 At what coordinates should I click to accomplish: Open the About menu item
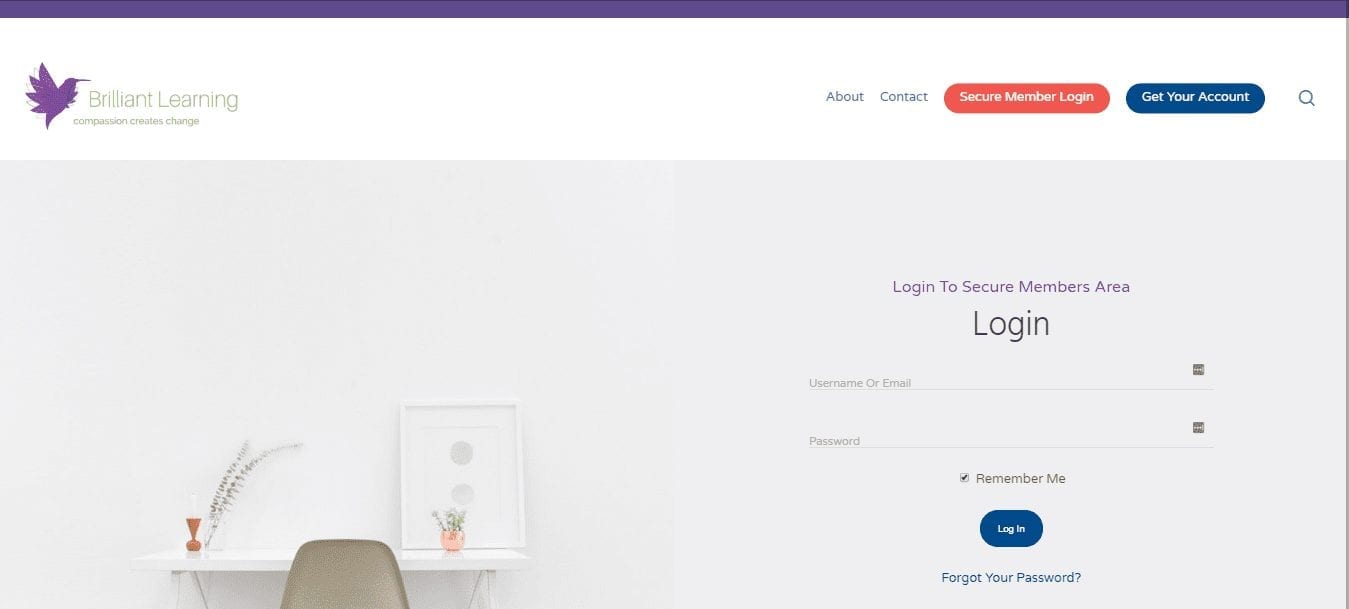(x=844, y=97)
